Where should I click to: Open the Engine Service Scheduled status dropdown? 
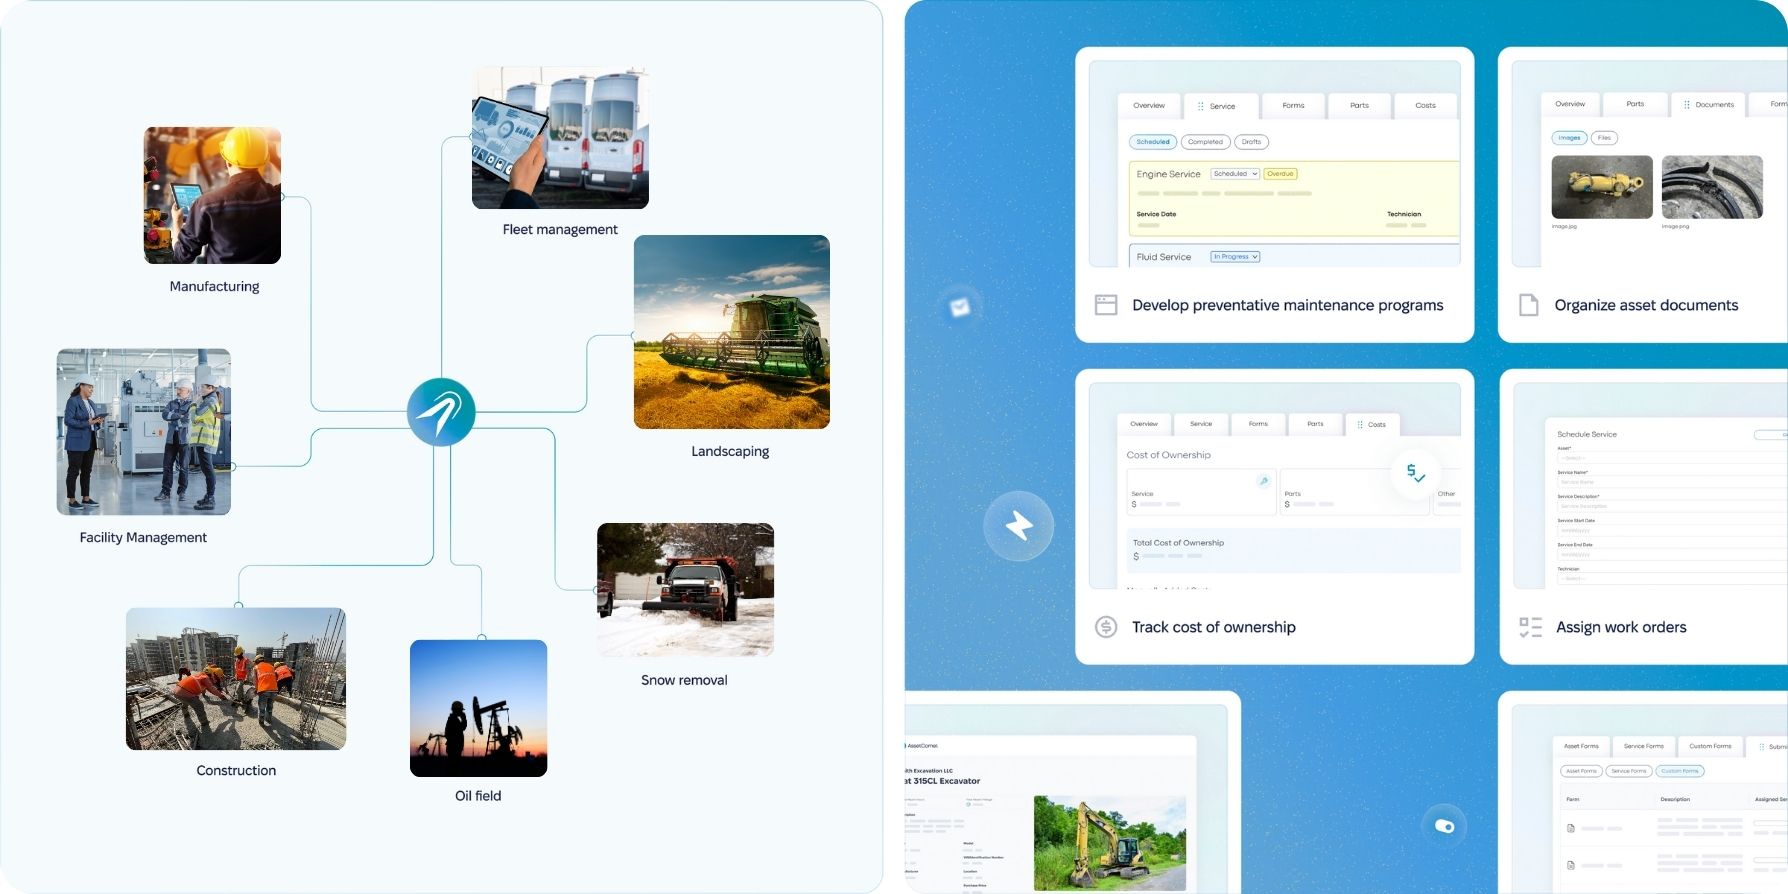click(x=1235, y=174)
